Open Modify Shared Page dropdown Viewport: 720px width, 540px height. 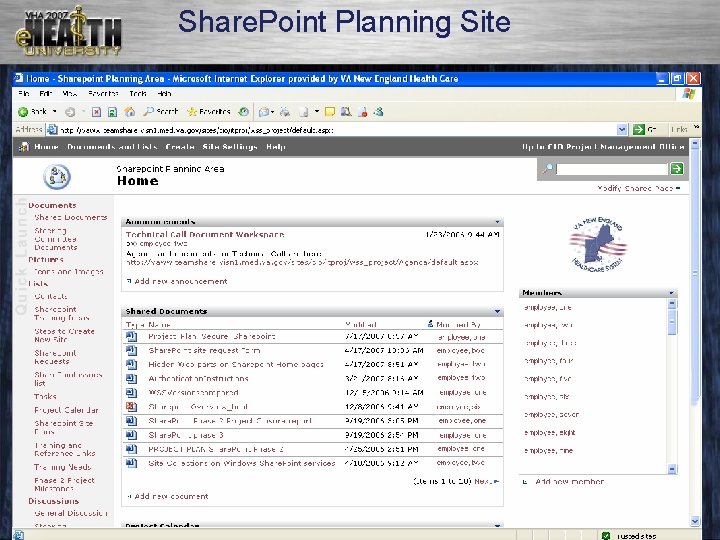coord(639,188)
